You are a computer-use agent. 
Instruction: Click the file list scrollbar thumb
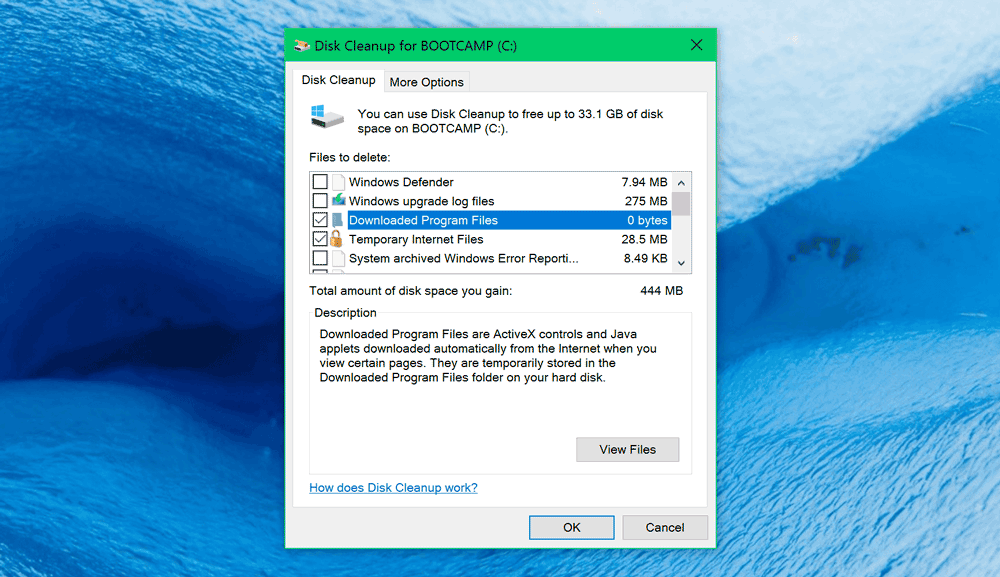click(x=681, y=204)
